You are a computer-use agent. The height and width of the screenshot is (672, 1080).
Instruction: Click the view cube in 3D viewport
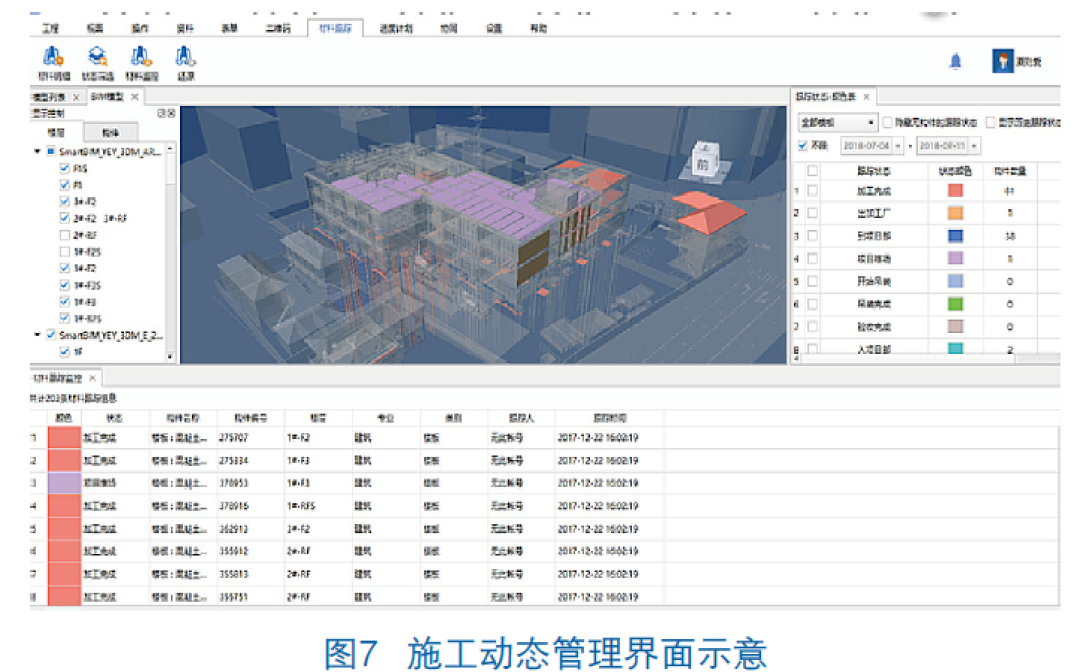pyautogui.click(x=705, y=159)
